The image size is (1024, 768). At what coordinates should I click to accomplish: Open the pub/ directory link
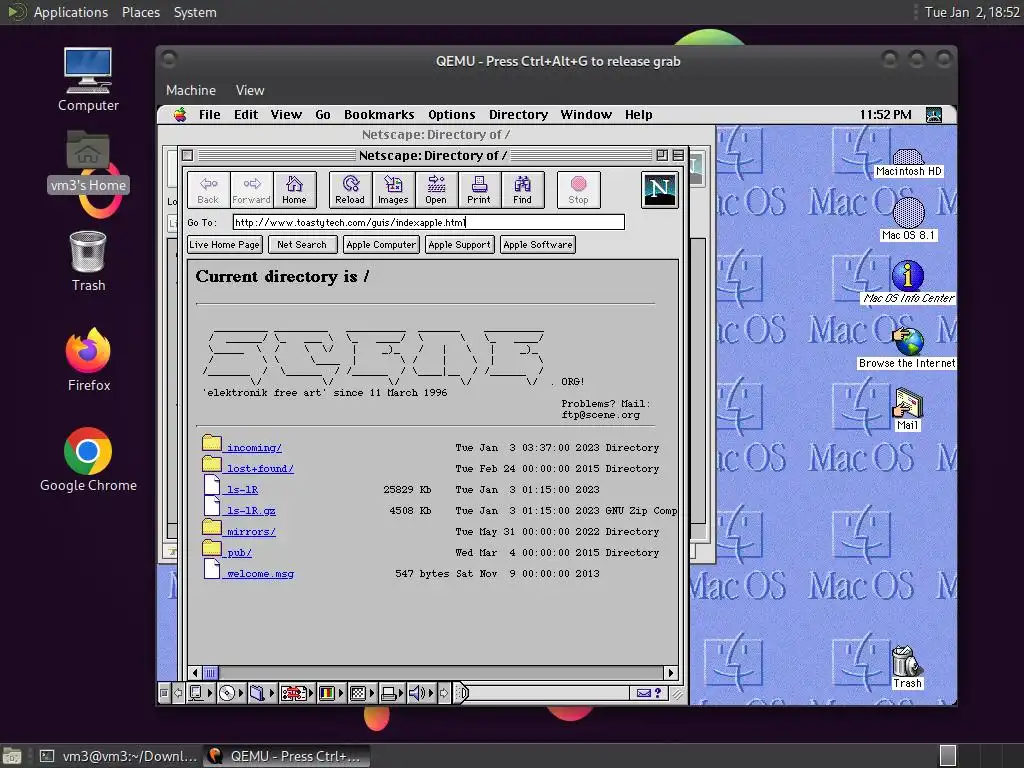click(x=239, y=552)
